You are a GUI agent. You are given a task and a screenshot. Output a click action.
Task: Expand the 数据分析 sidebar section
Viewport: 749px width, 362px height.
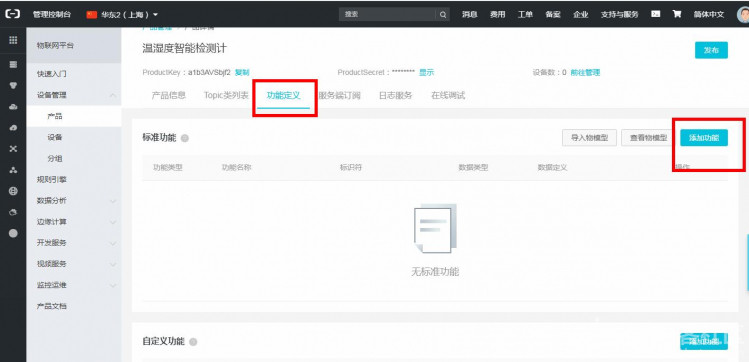click(x=113, y=201)
